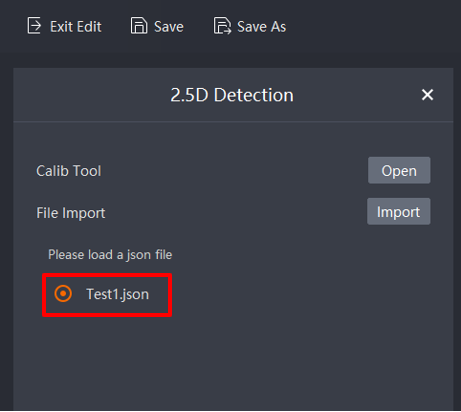Select the Test1.json radio button
Image resolution: width=461 pixels, height=412 pixels.
tap(63, 294)
